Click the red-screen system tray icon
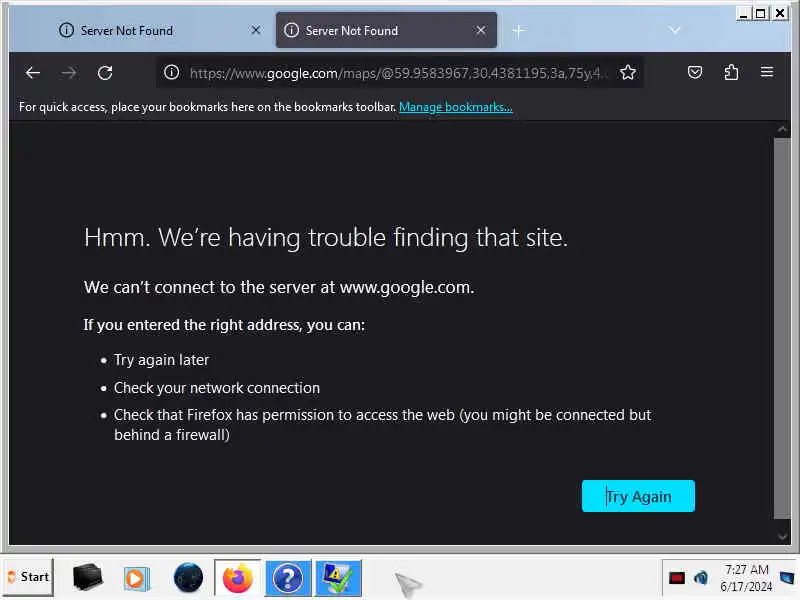 [x=677, y=578]
